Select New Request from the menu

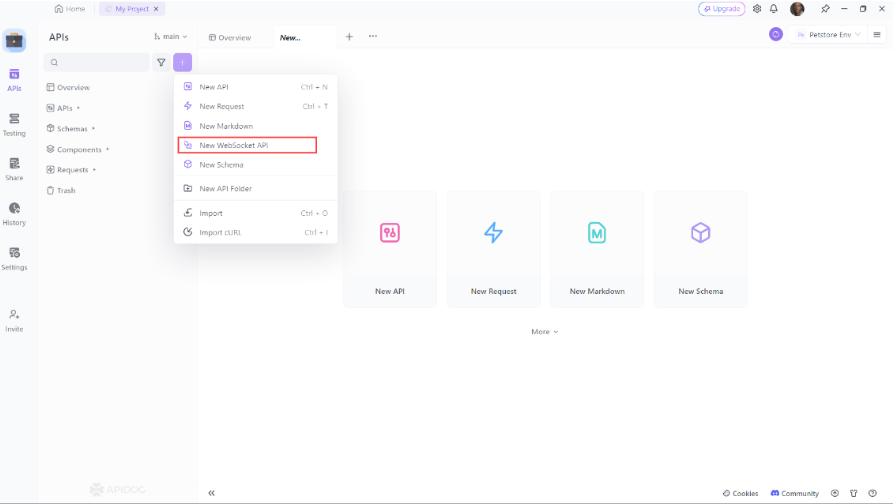tap(255, 106)
